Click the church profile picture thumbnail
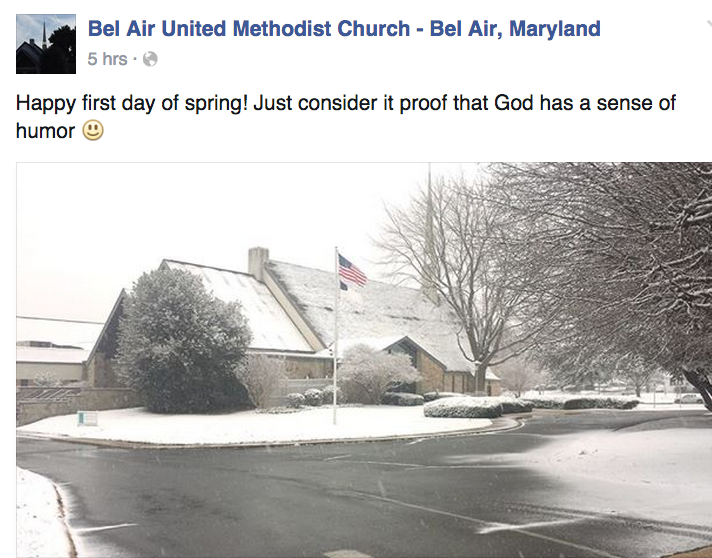This screenshot has width=712, height=558. pyautogui.click(x=46, y=41)
